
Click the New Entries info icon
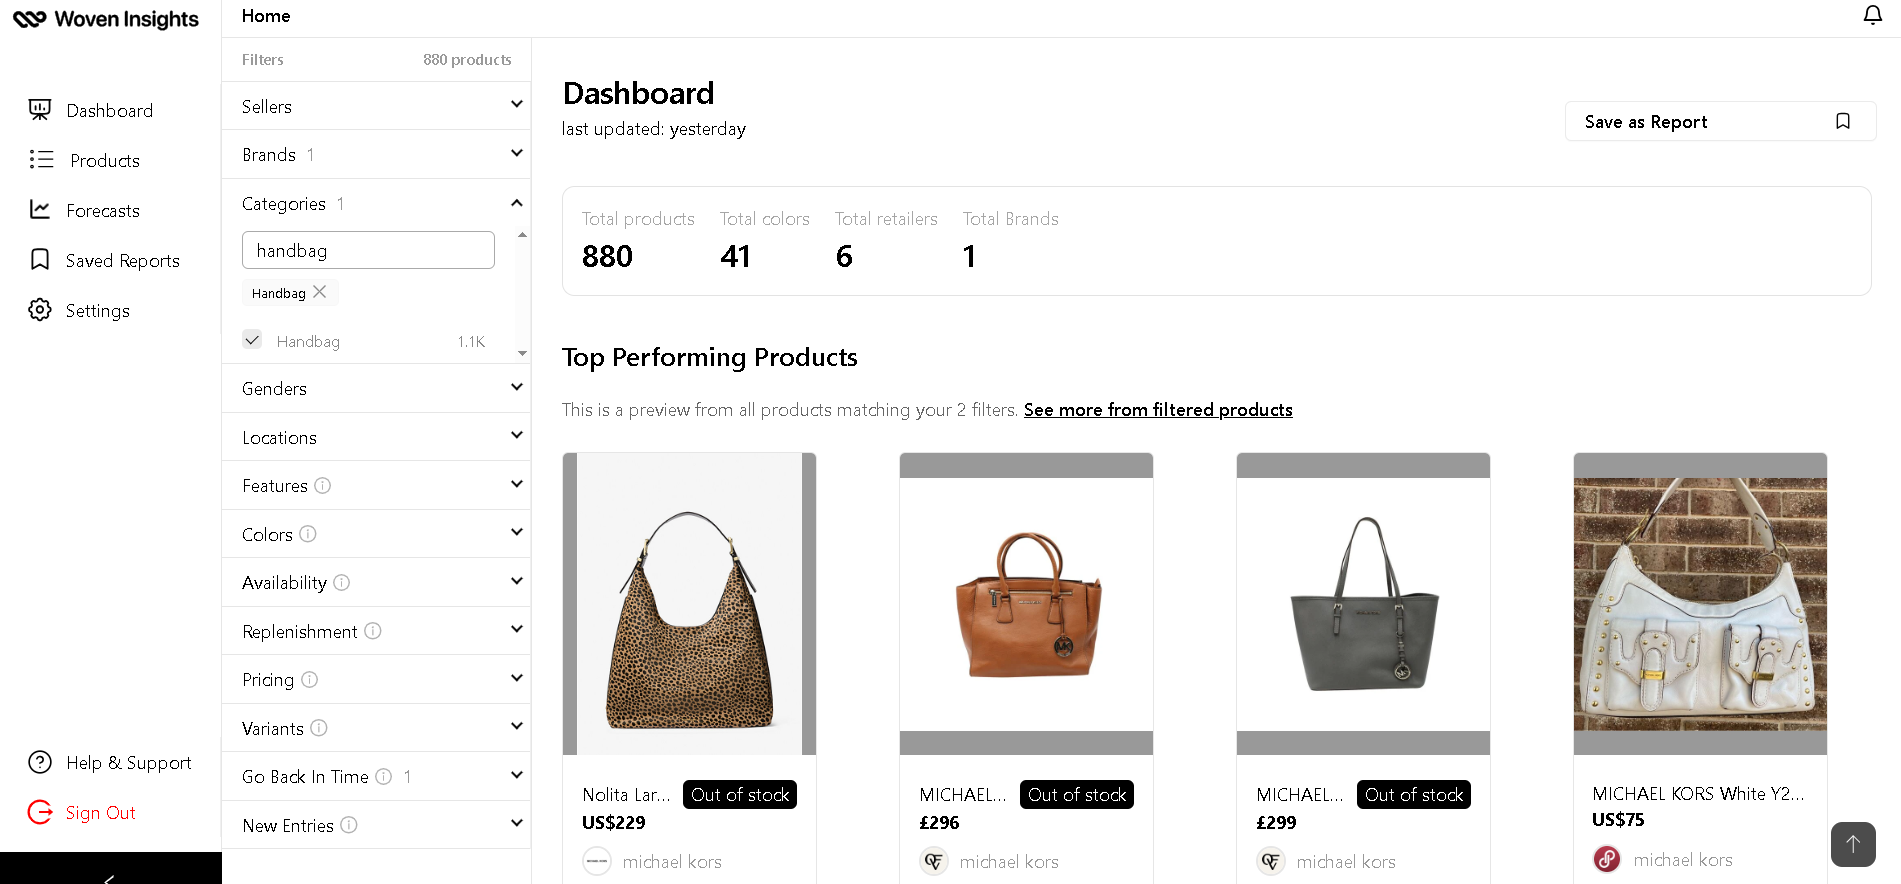pyautogui.click(x=349, y=825)
